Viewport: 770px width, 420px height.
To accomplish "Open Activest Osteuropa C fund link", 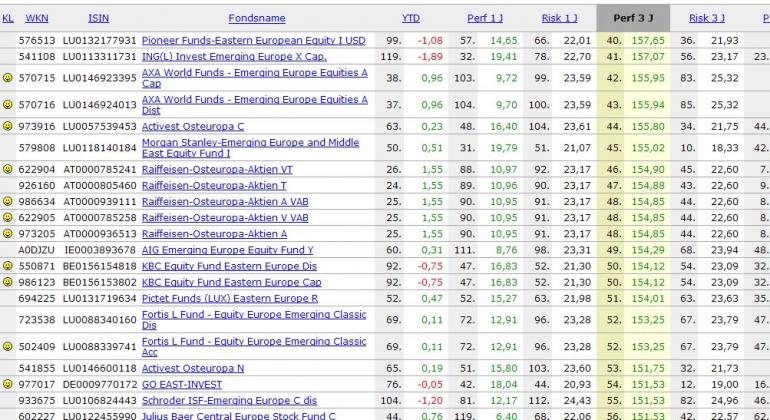I will point(193,126).
